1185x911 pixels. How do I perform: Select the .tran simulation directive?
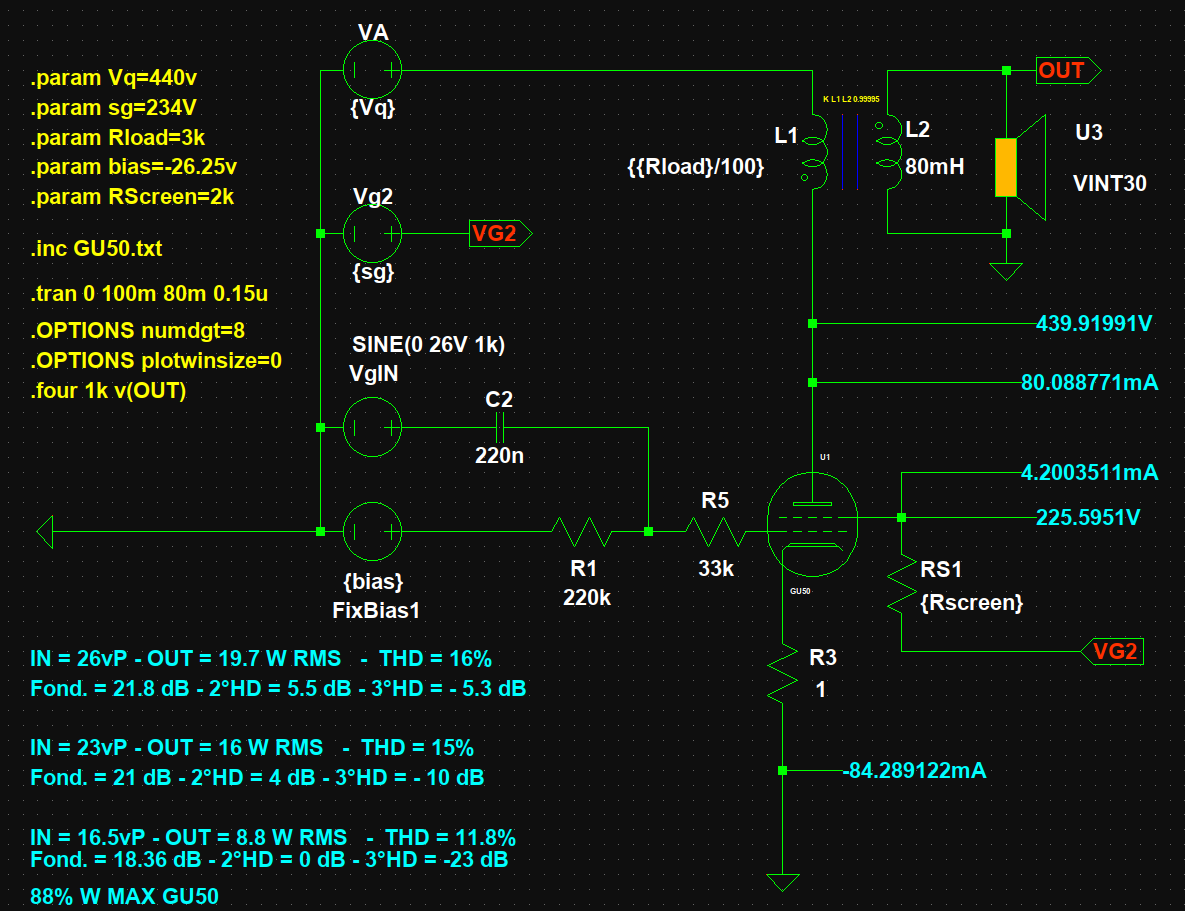(150, 294)
